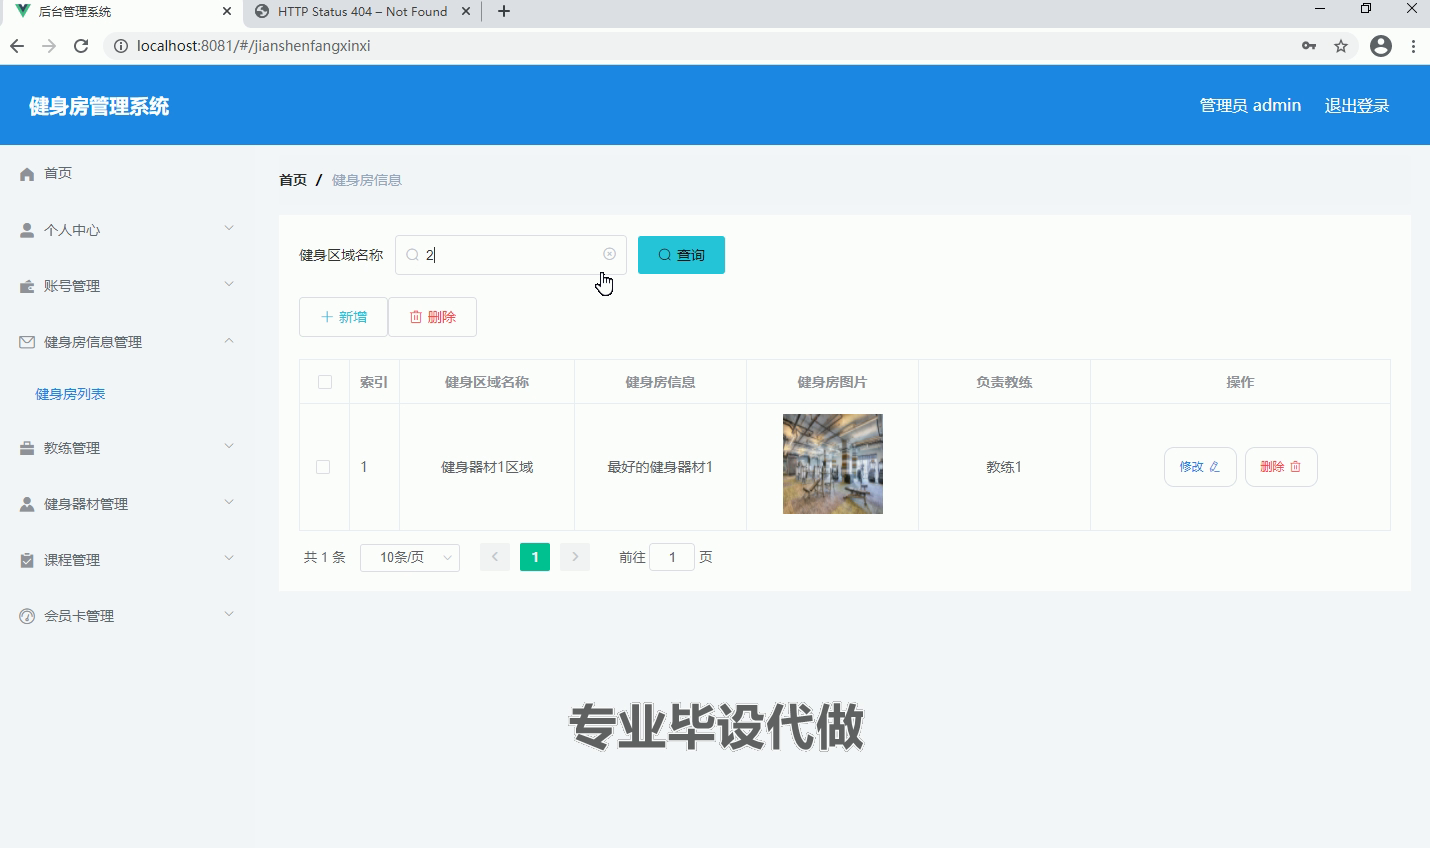Image resolution: width=1430 pixels, height=848 pixels.
Task: Expand the 个人中心 menu chevron
Action: [229, 229]
